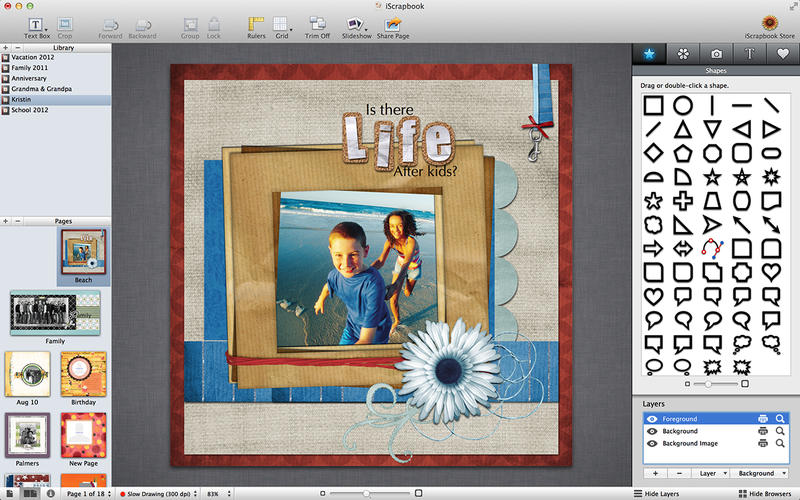Viewport: 800px width, 500px height.
Task: Select the Family page thumbnail
Action: coord(56,313)
